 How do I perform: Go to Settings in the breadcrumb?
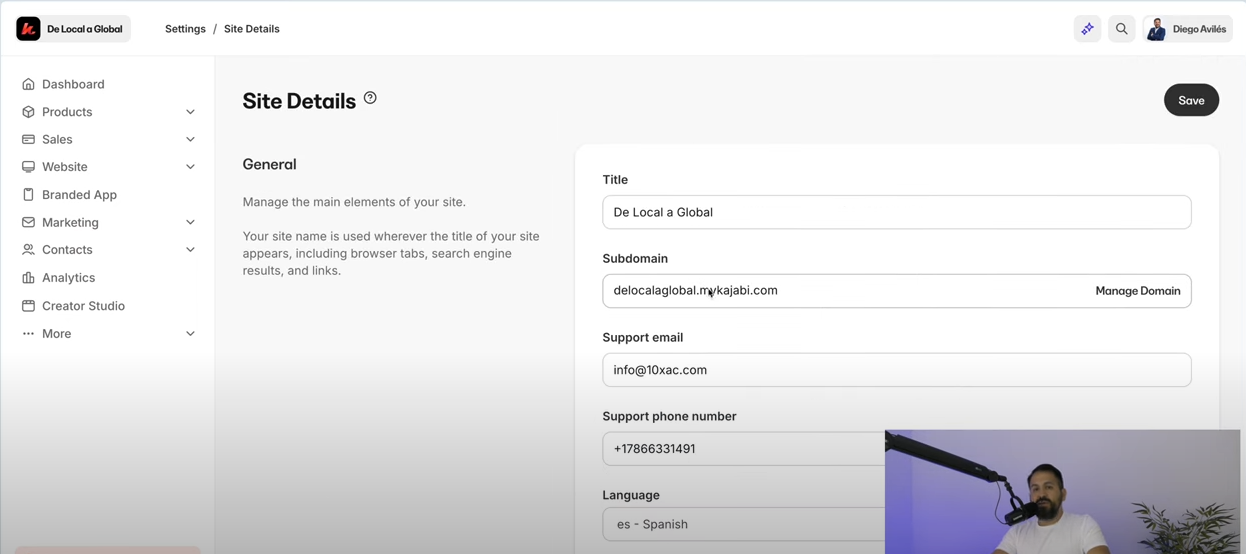(x=185, y=29)
